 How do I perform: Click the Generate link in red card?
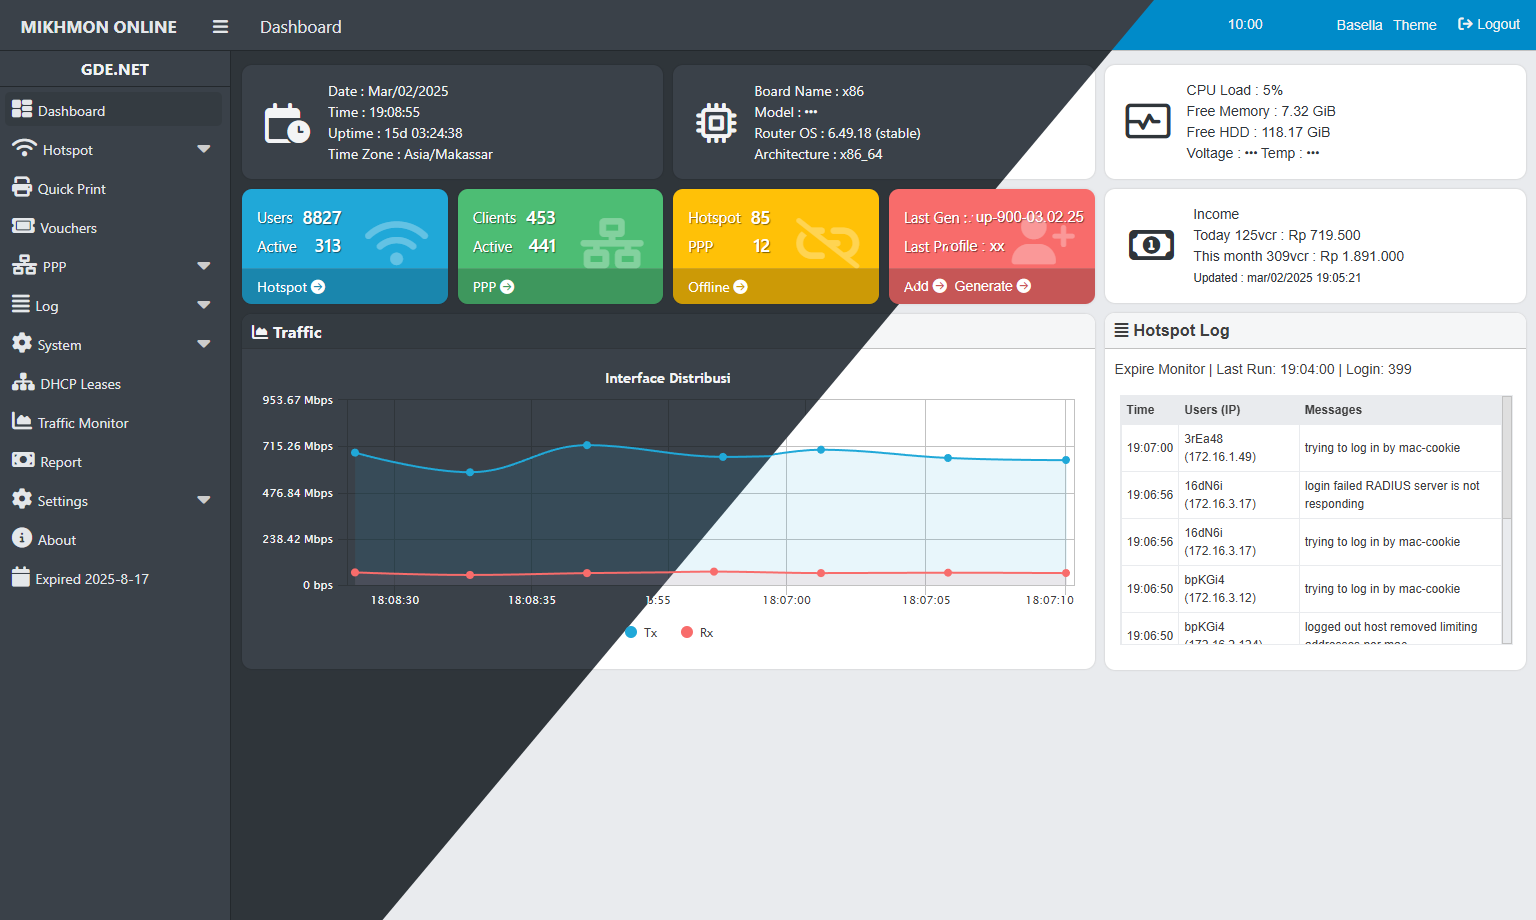click(991, 286)
